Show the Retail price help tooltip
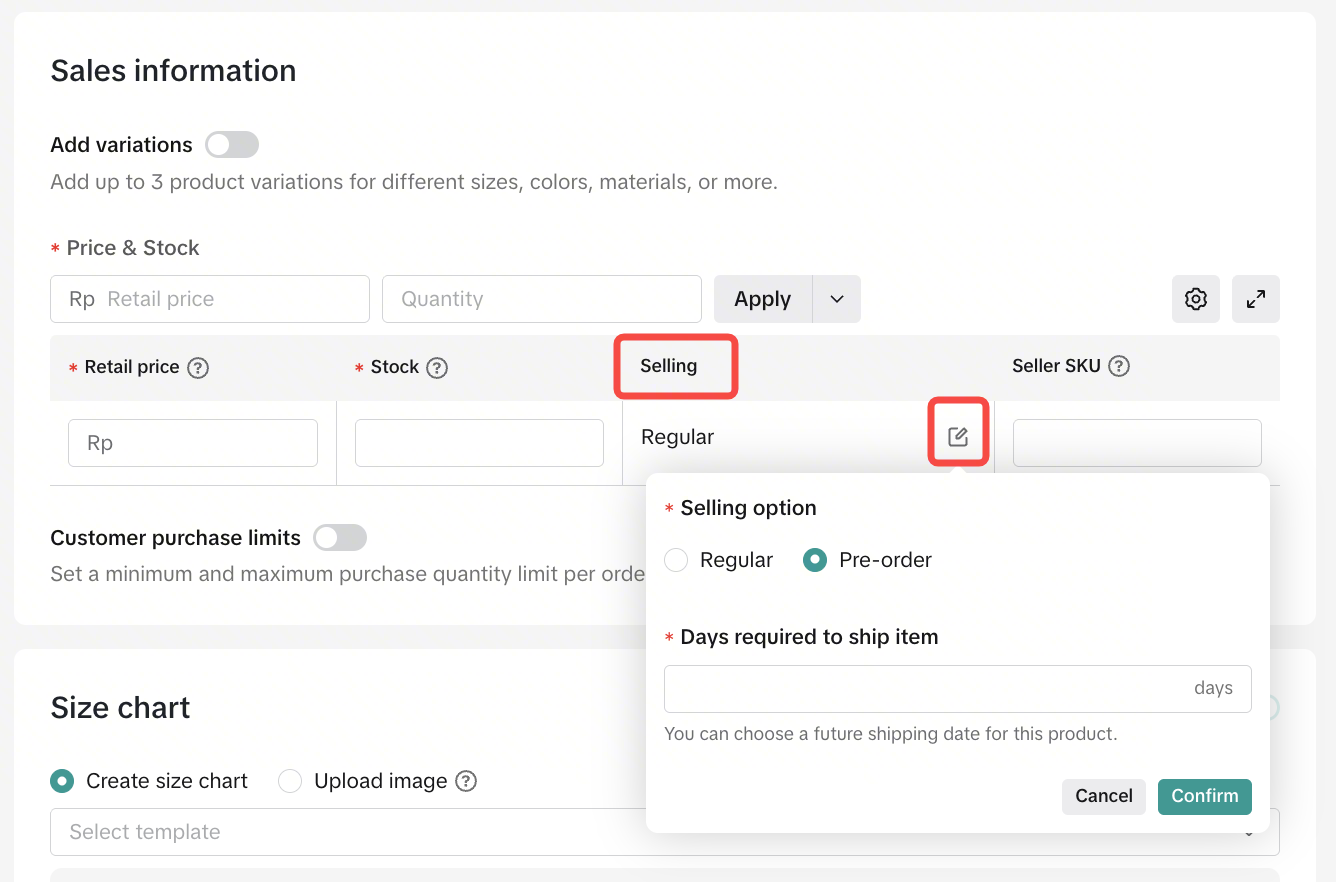 pyautogui.click(x=198, y=368)
